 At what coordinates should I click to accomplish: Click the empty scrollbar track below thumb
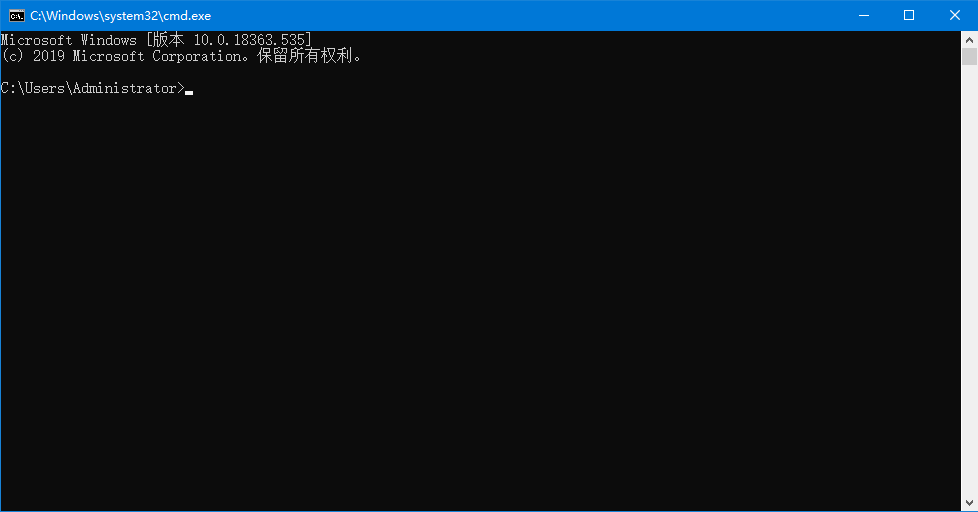click(969, 281)
